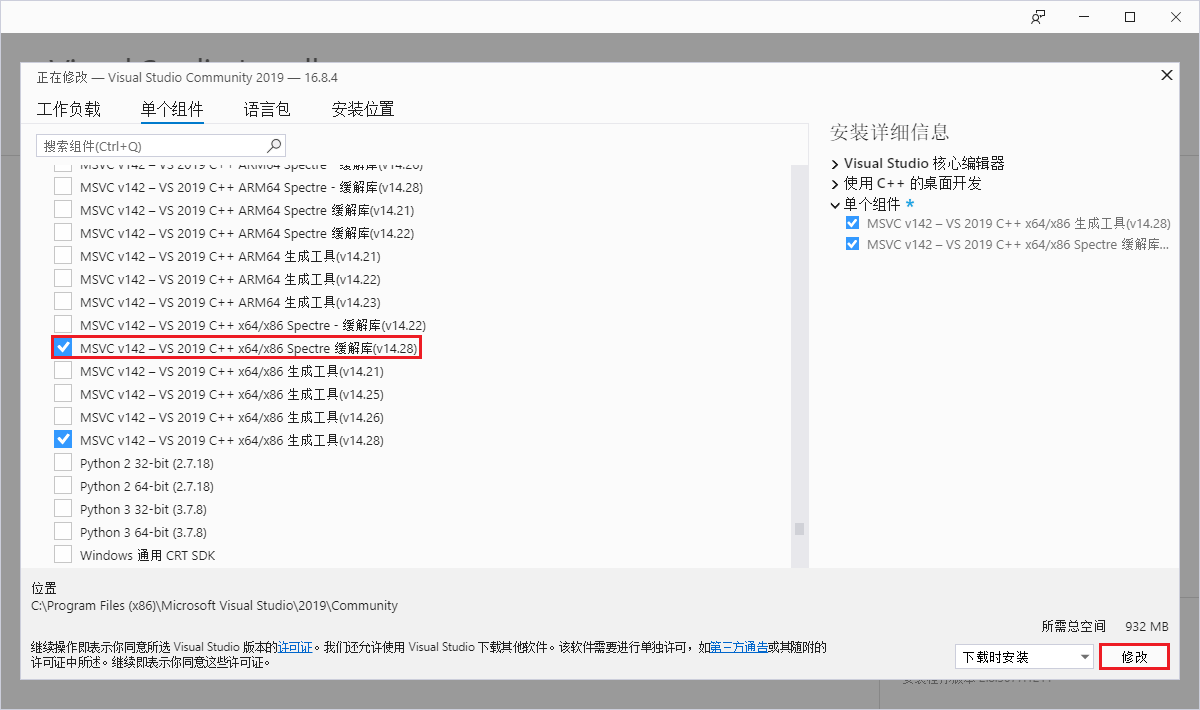Uncheck x64/x86 Spectre 缓解库(v14.28) checkbox
Image resolution: width=1200 pixels, height=710 pixels.
63,348
